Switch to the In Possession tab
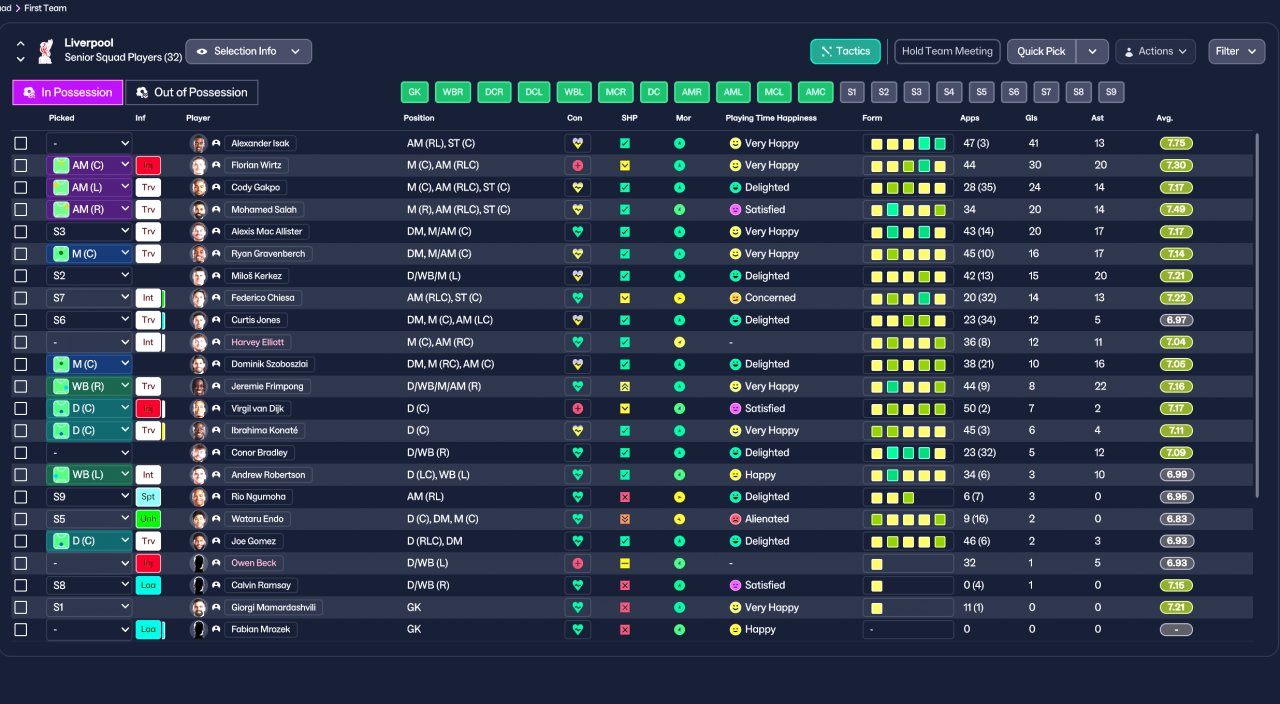 click(x=67, y=92)
